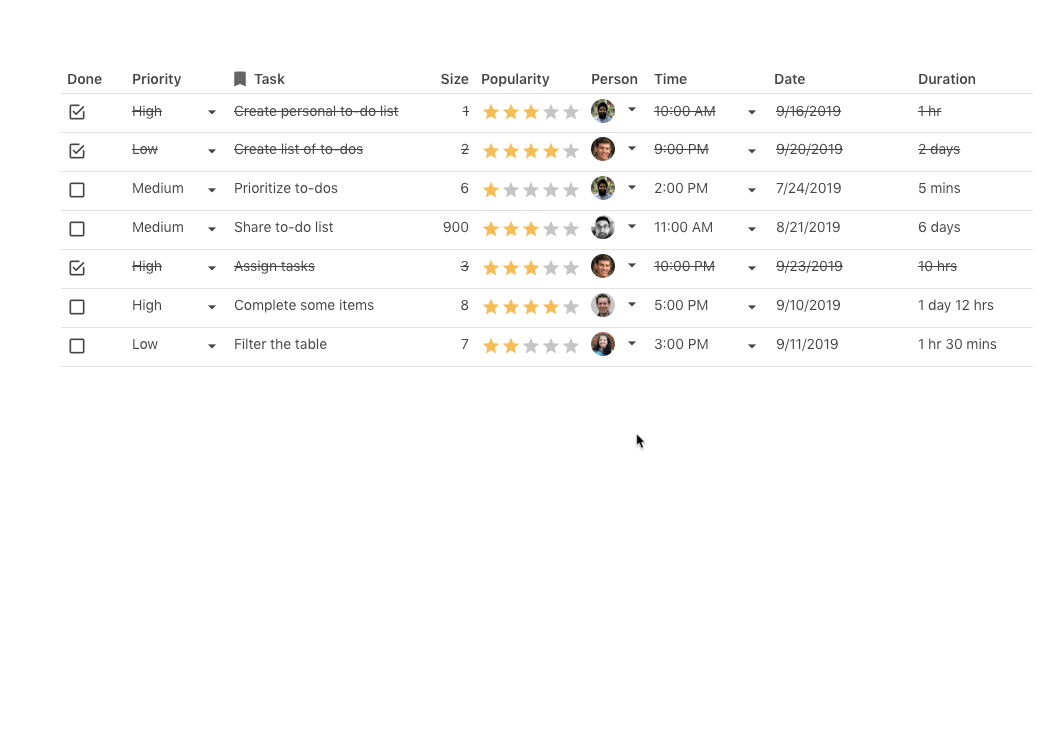
Task: Uncheck Done box for Assign tasks
Action: [77, 268]
